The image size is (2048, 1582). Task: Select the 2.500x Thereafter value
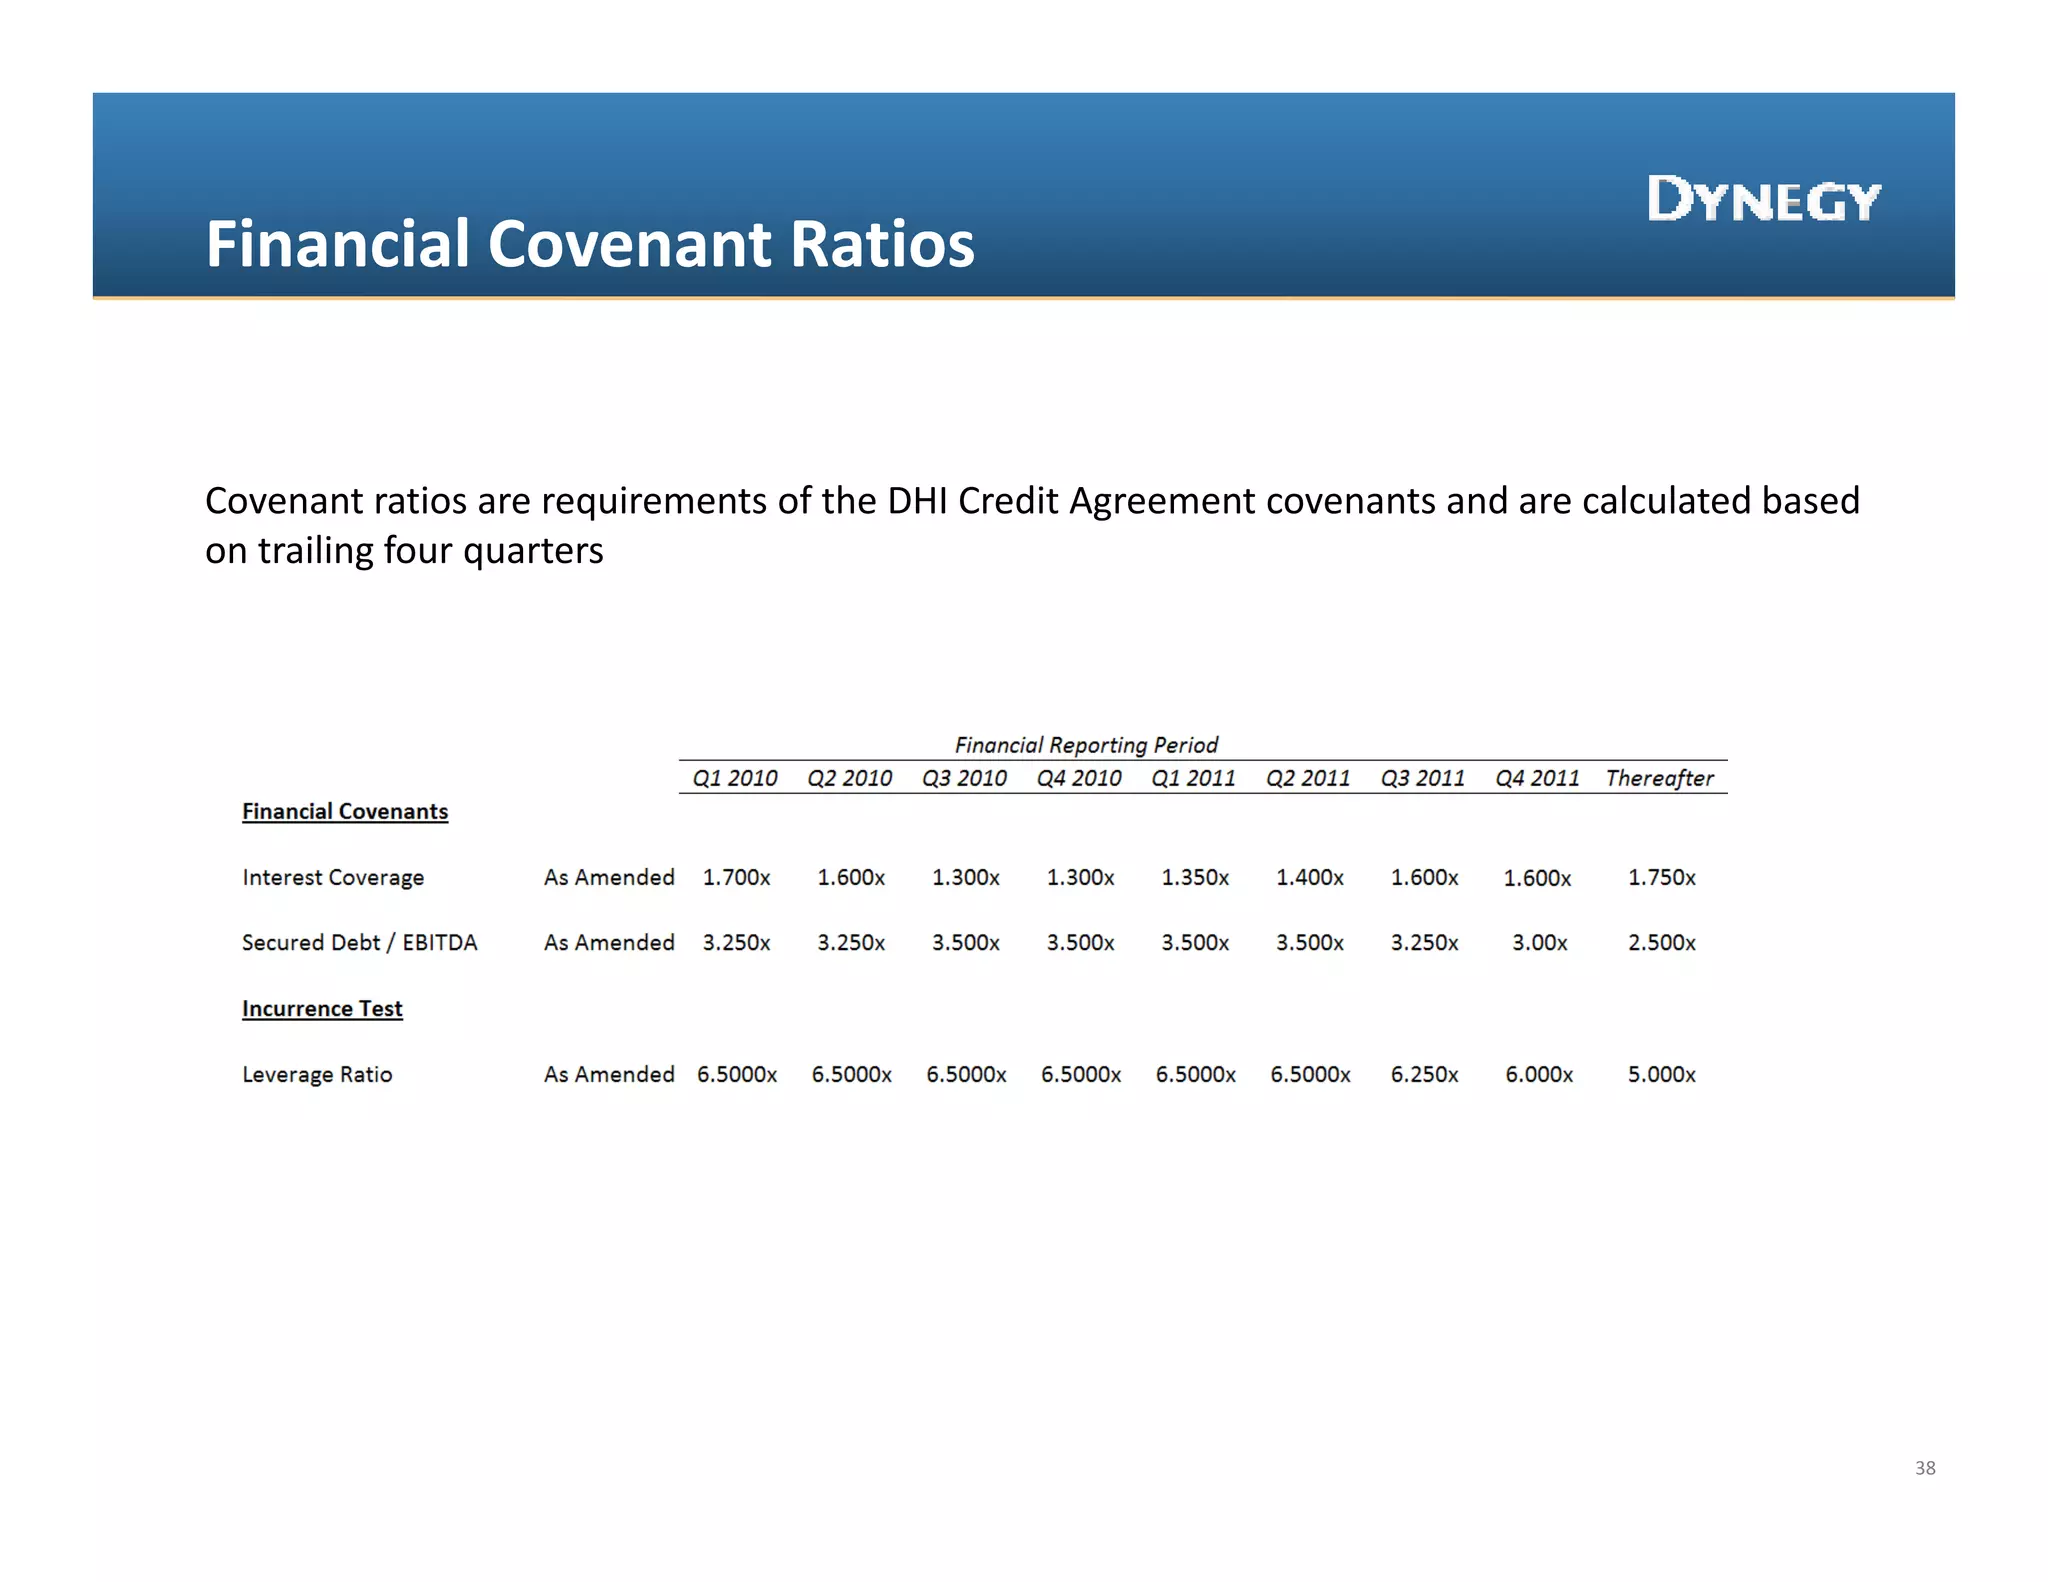click(x=1662, y=942)
